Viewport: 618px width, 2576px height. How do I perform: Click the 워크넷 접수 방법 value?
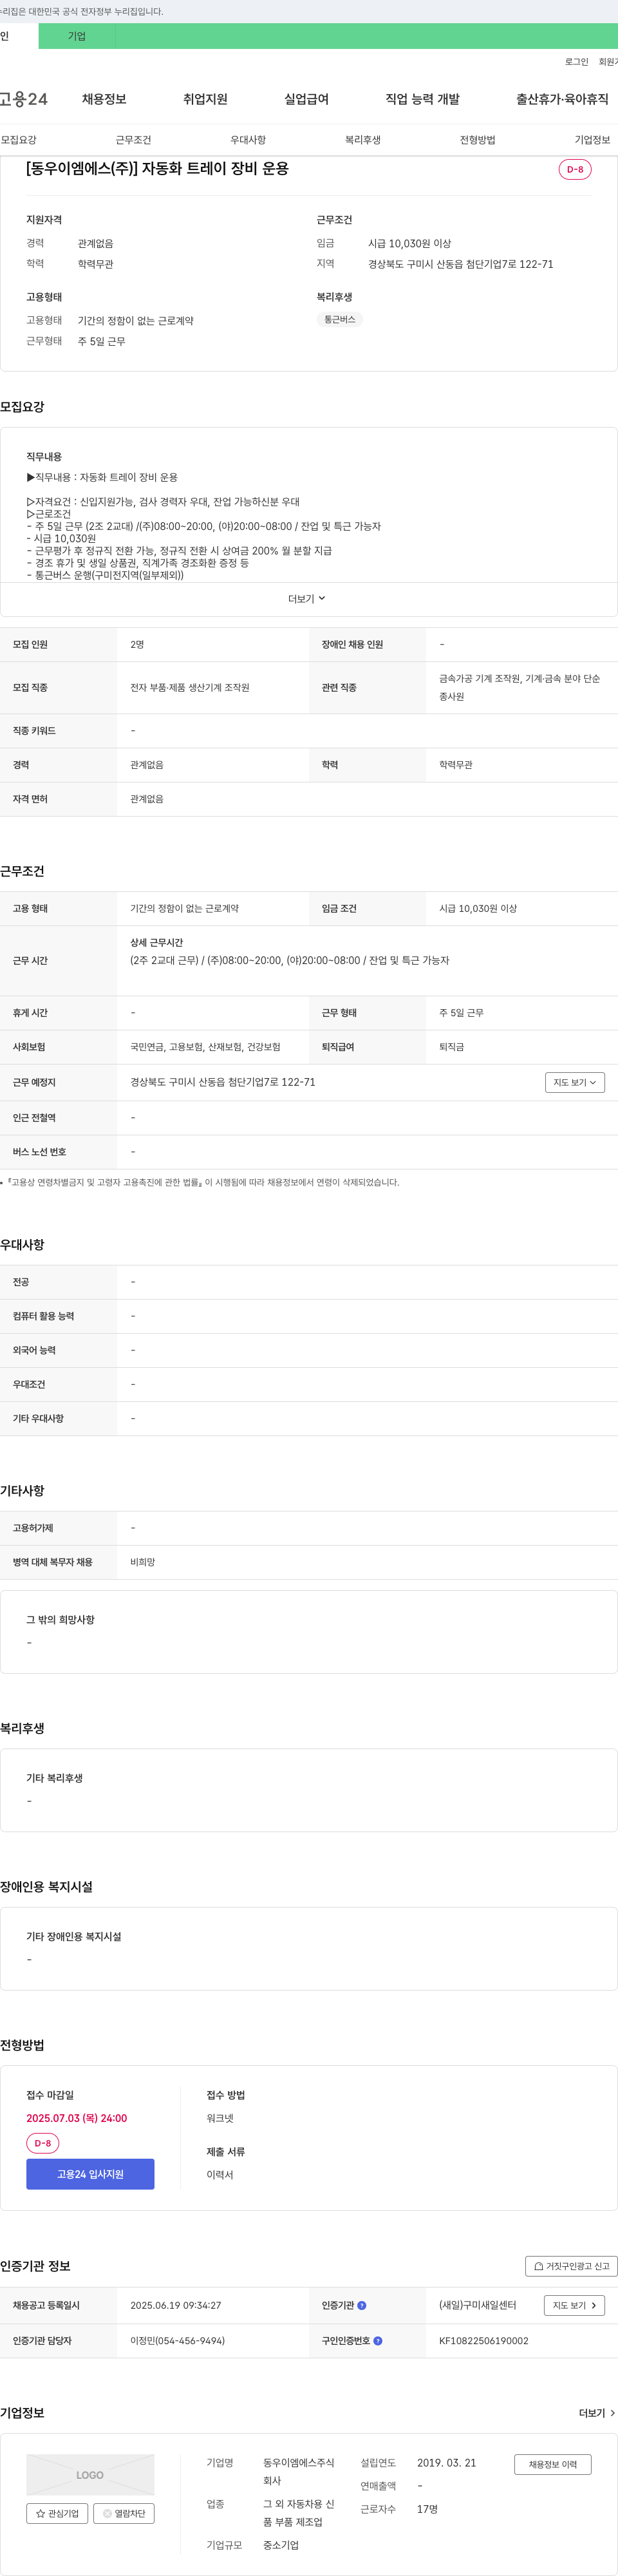click(x=220, y=2118)
